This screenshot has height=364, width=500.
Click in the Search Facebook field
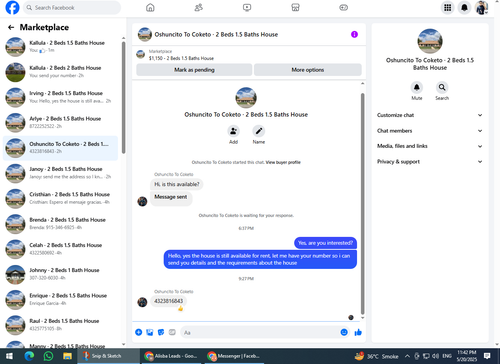point(72,7)
